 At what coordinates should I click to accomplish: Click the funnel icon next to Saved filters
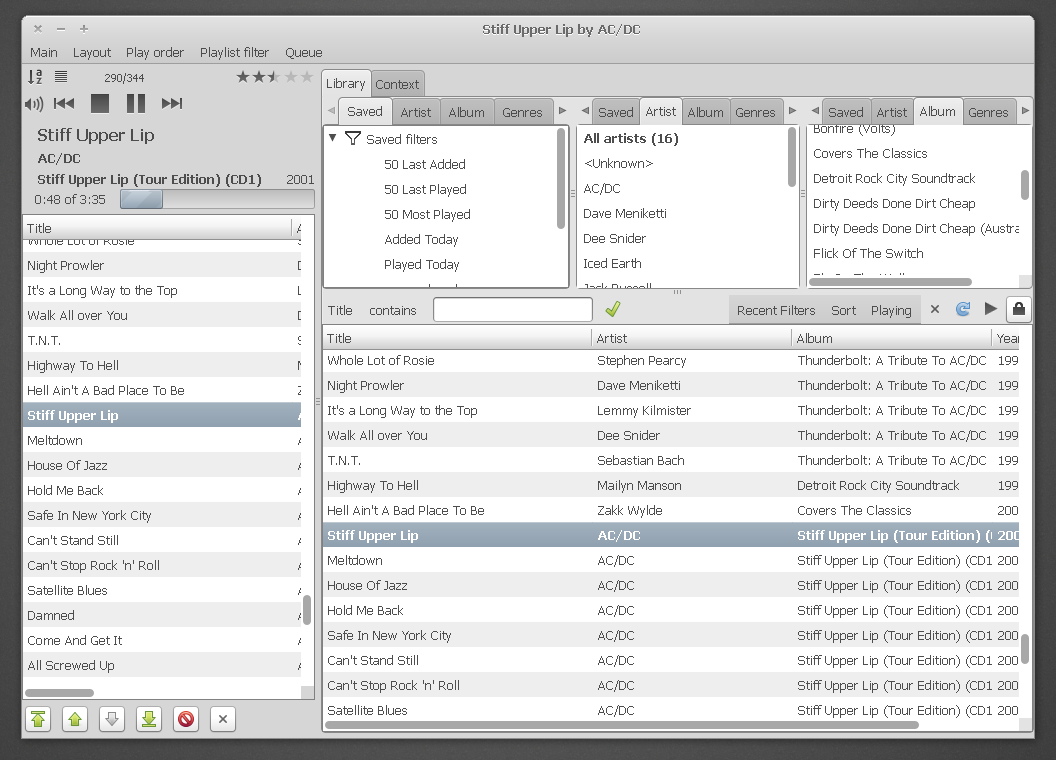pos(353,138)
